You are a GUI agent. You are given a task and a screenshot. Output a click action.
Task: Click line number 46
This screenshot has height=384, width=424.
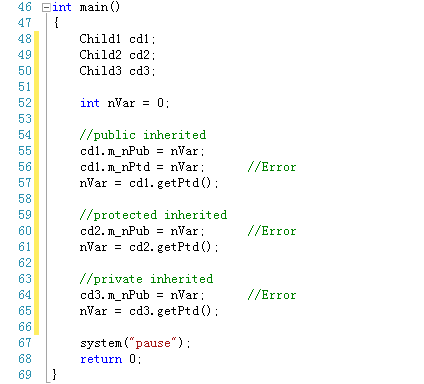point(25,7)
